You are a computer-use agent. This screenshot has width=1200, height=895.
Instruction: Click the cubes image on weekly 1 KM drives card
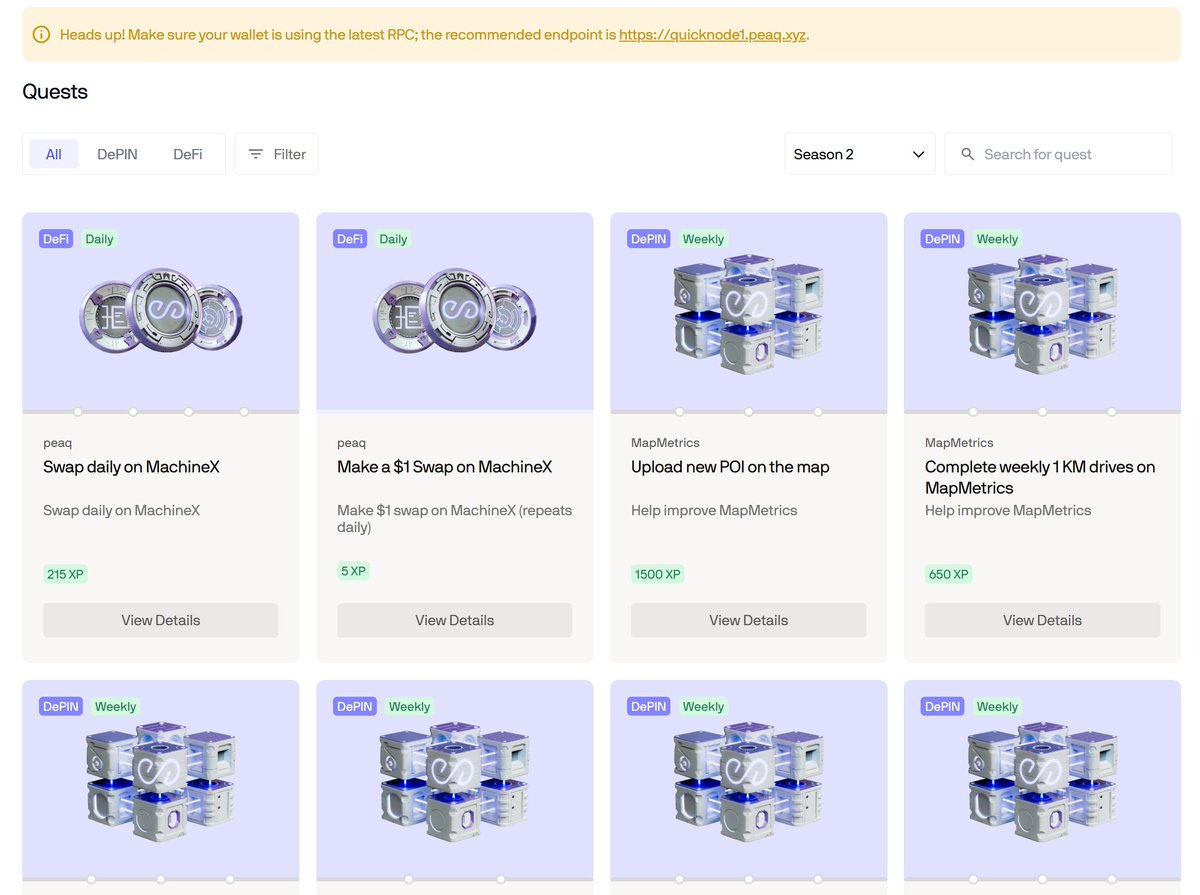click(x=1042, y=314)
